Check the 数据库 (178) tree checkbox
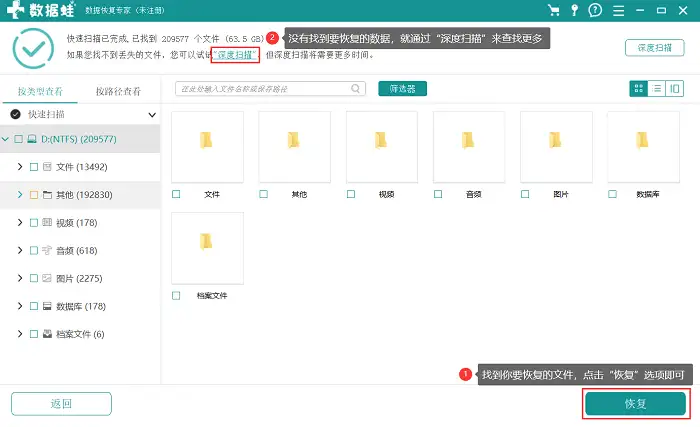This screenshot has height=427, width=700. tap(33, 306)
